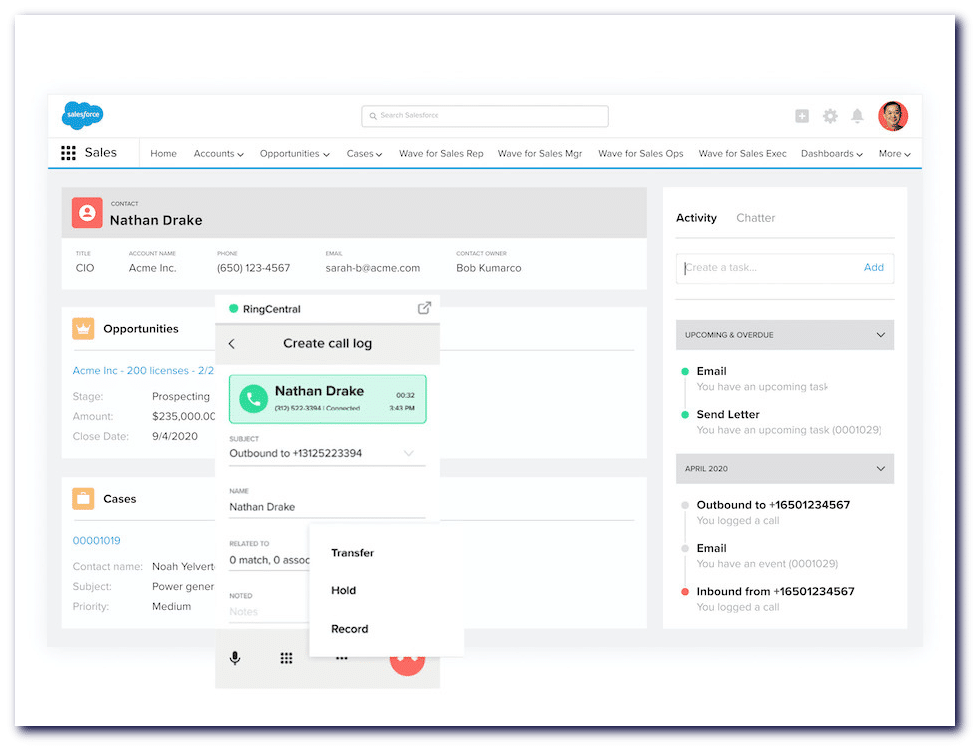Pop out the RingCentral widget

pyautogui.click(x=424, y=308)
